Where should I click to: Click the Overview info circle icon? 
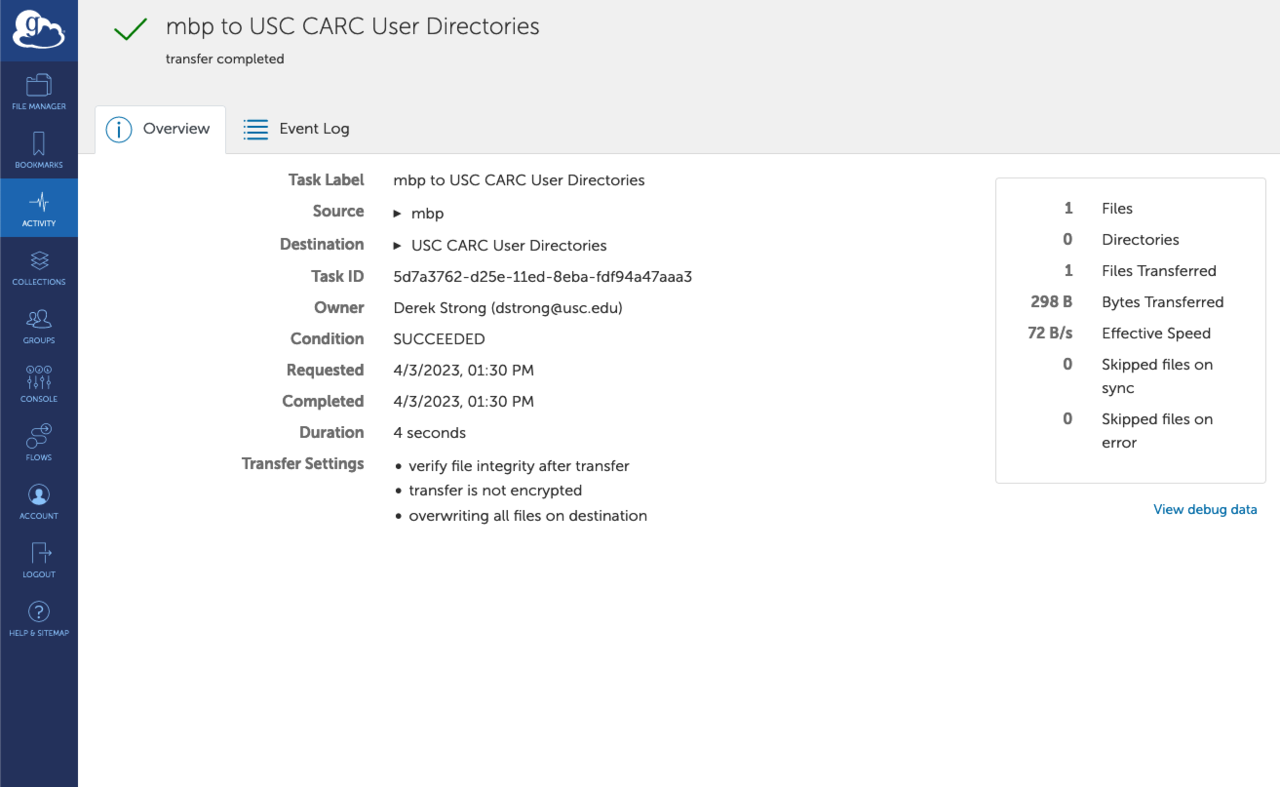pyautogui.click(x=119, y=129)
